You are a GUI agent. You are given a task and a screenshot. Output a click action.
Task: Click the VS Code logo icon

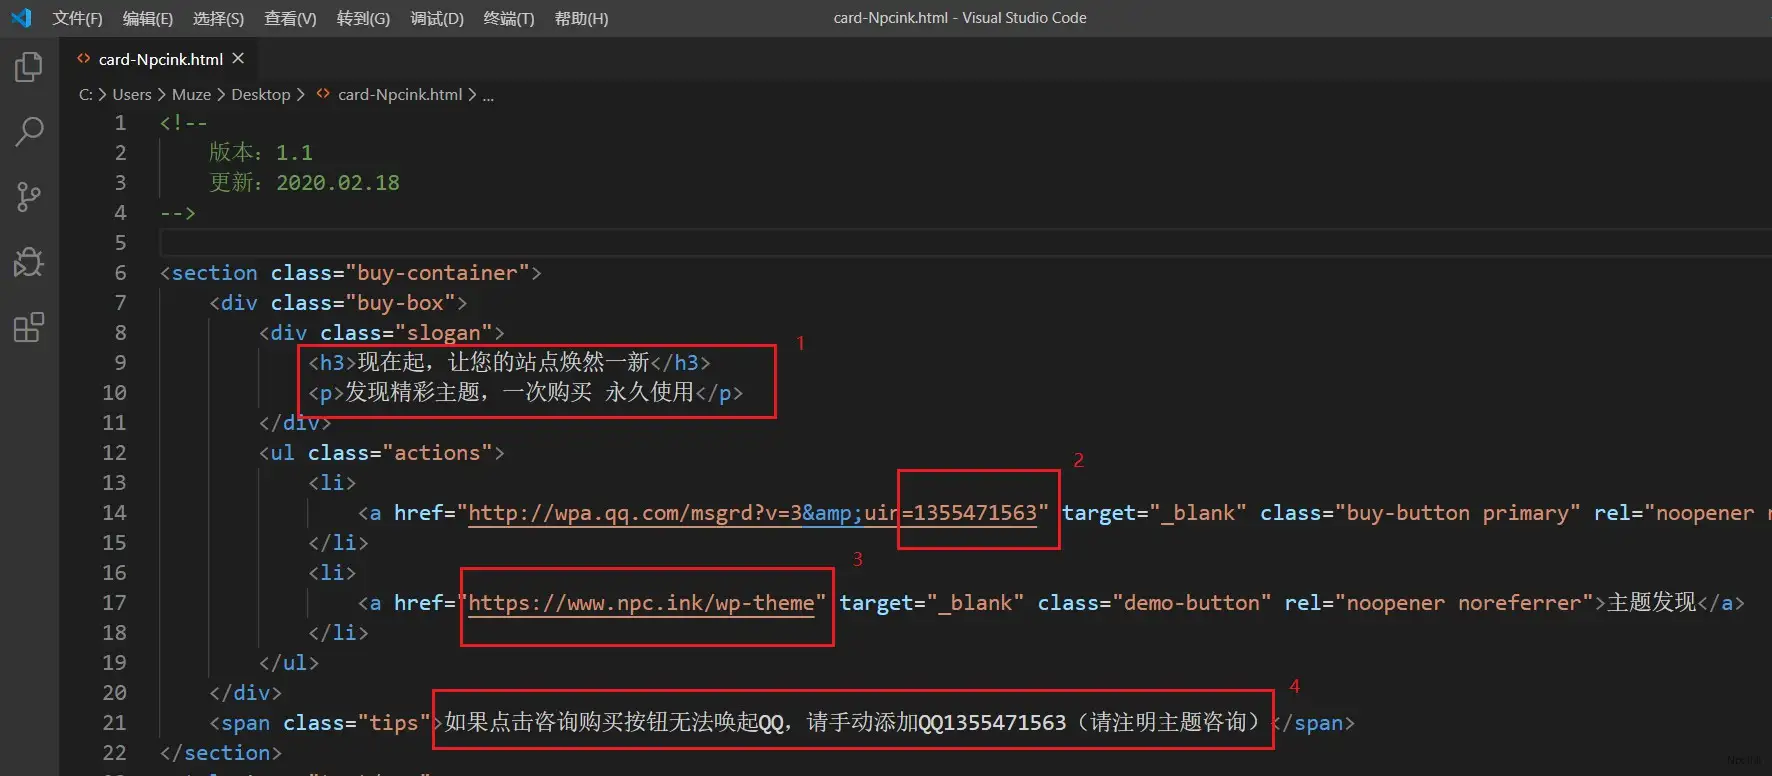[x=21, y=18]
